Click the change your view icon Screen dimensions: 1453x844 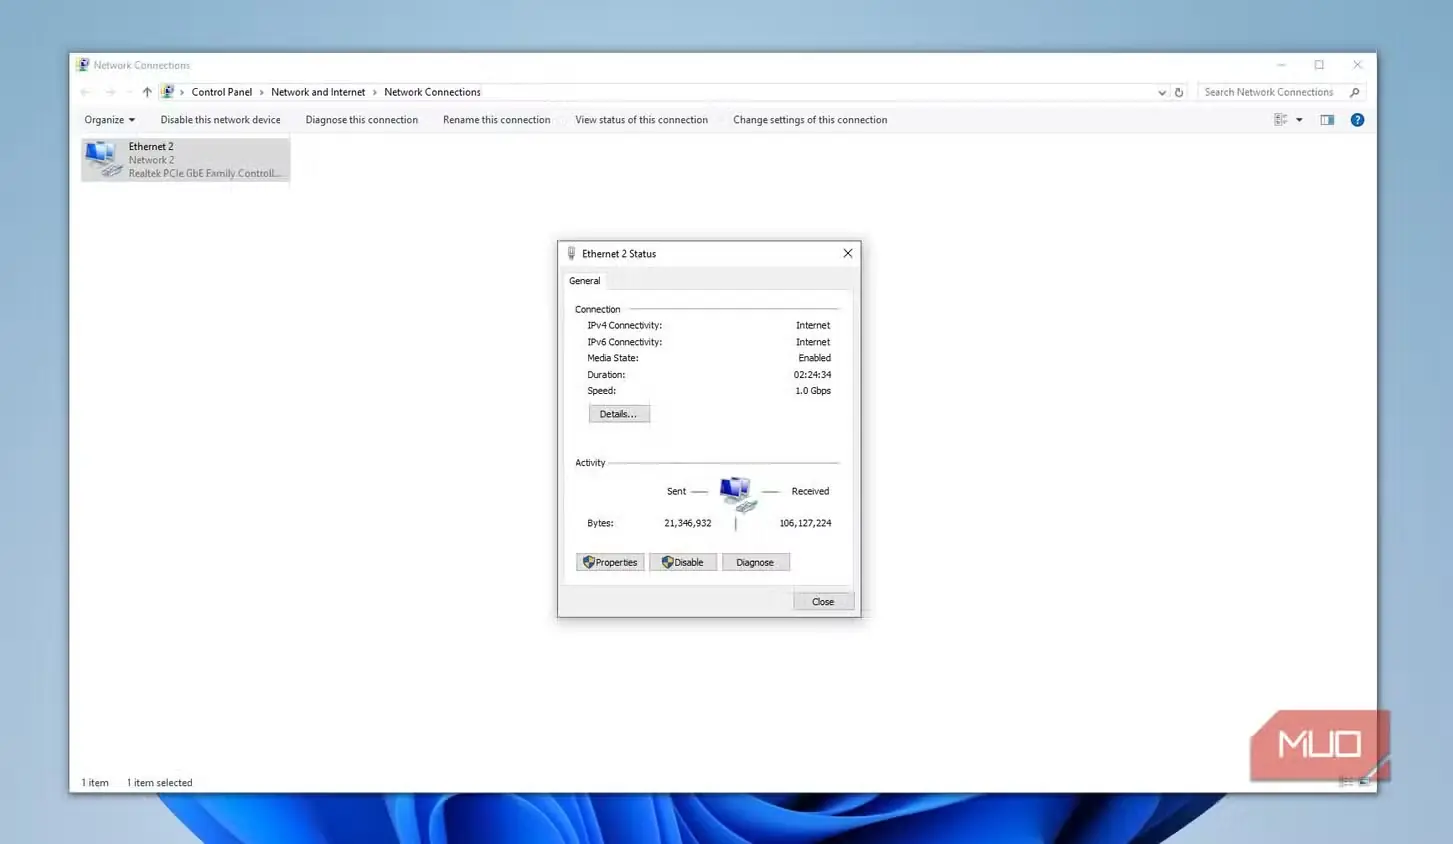click(x=1280, y=120)
